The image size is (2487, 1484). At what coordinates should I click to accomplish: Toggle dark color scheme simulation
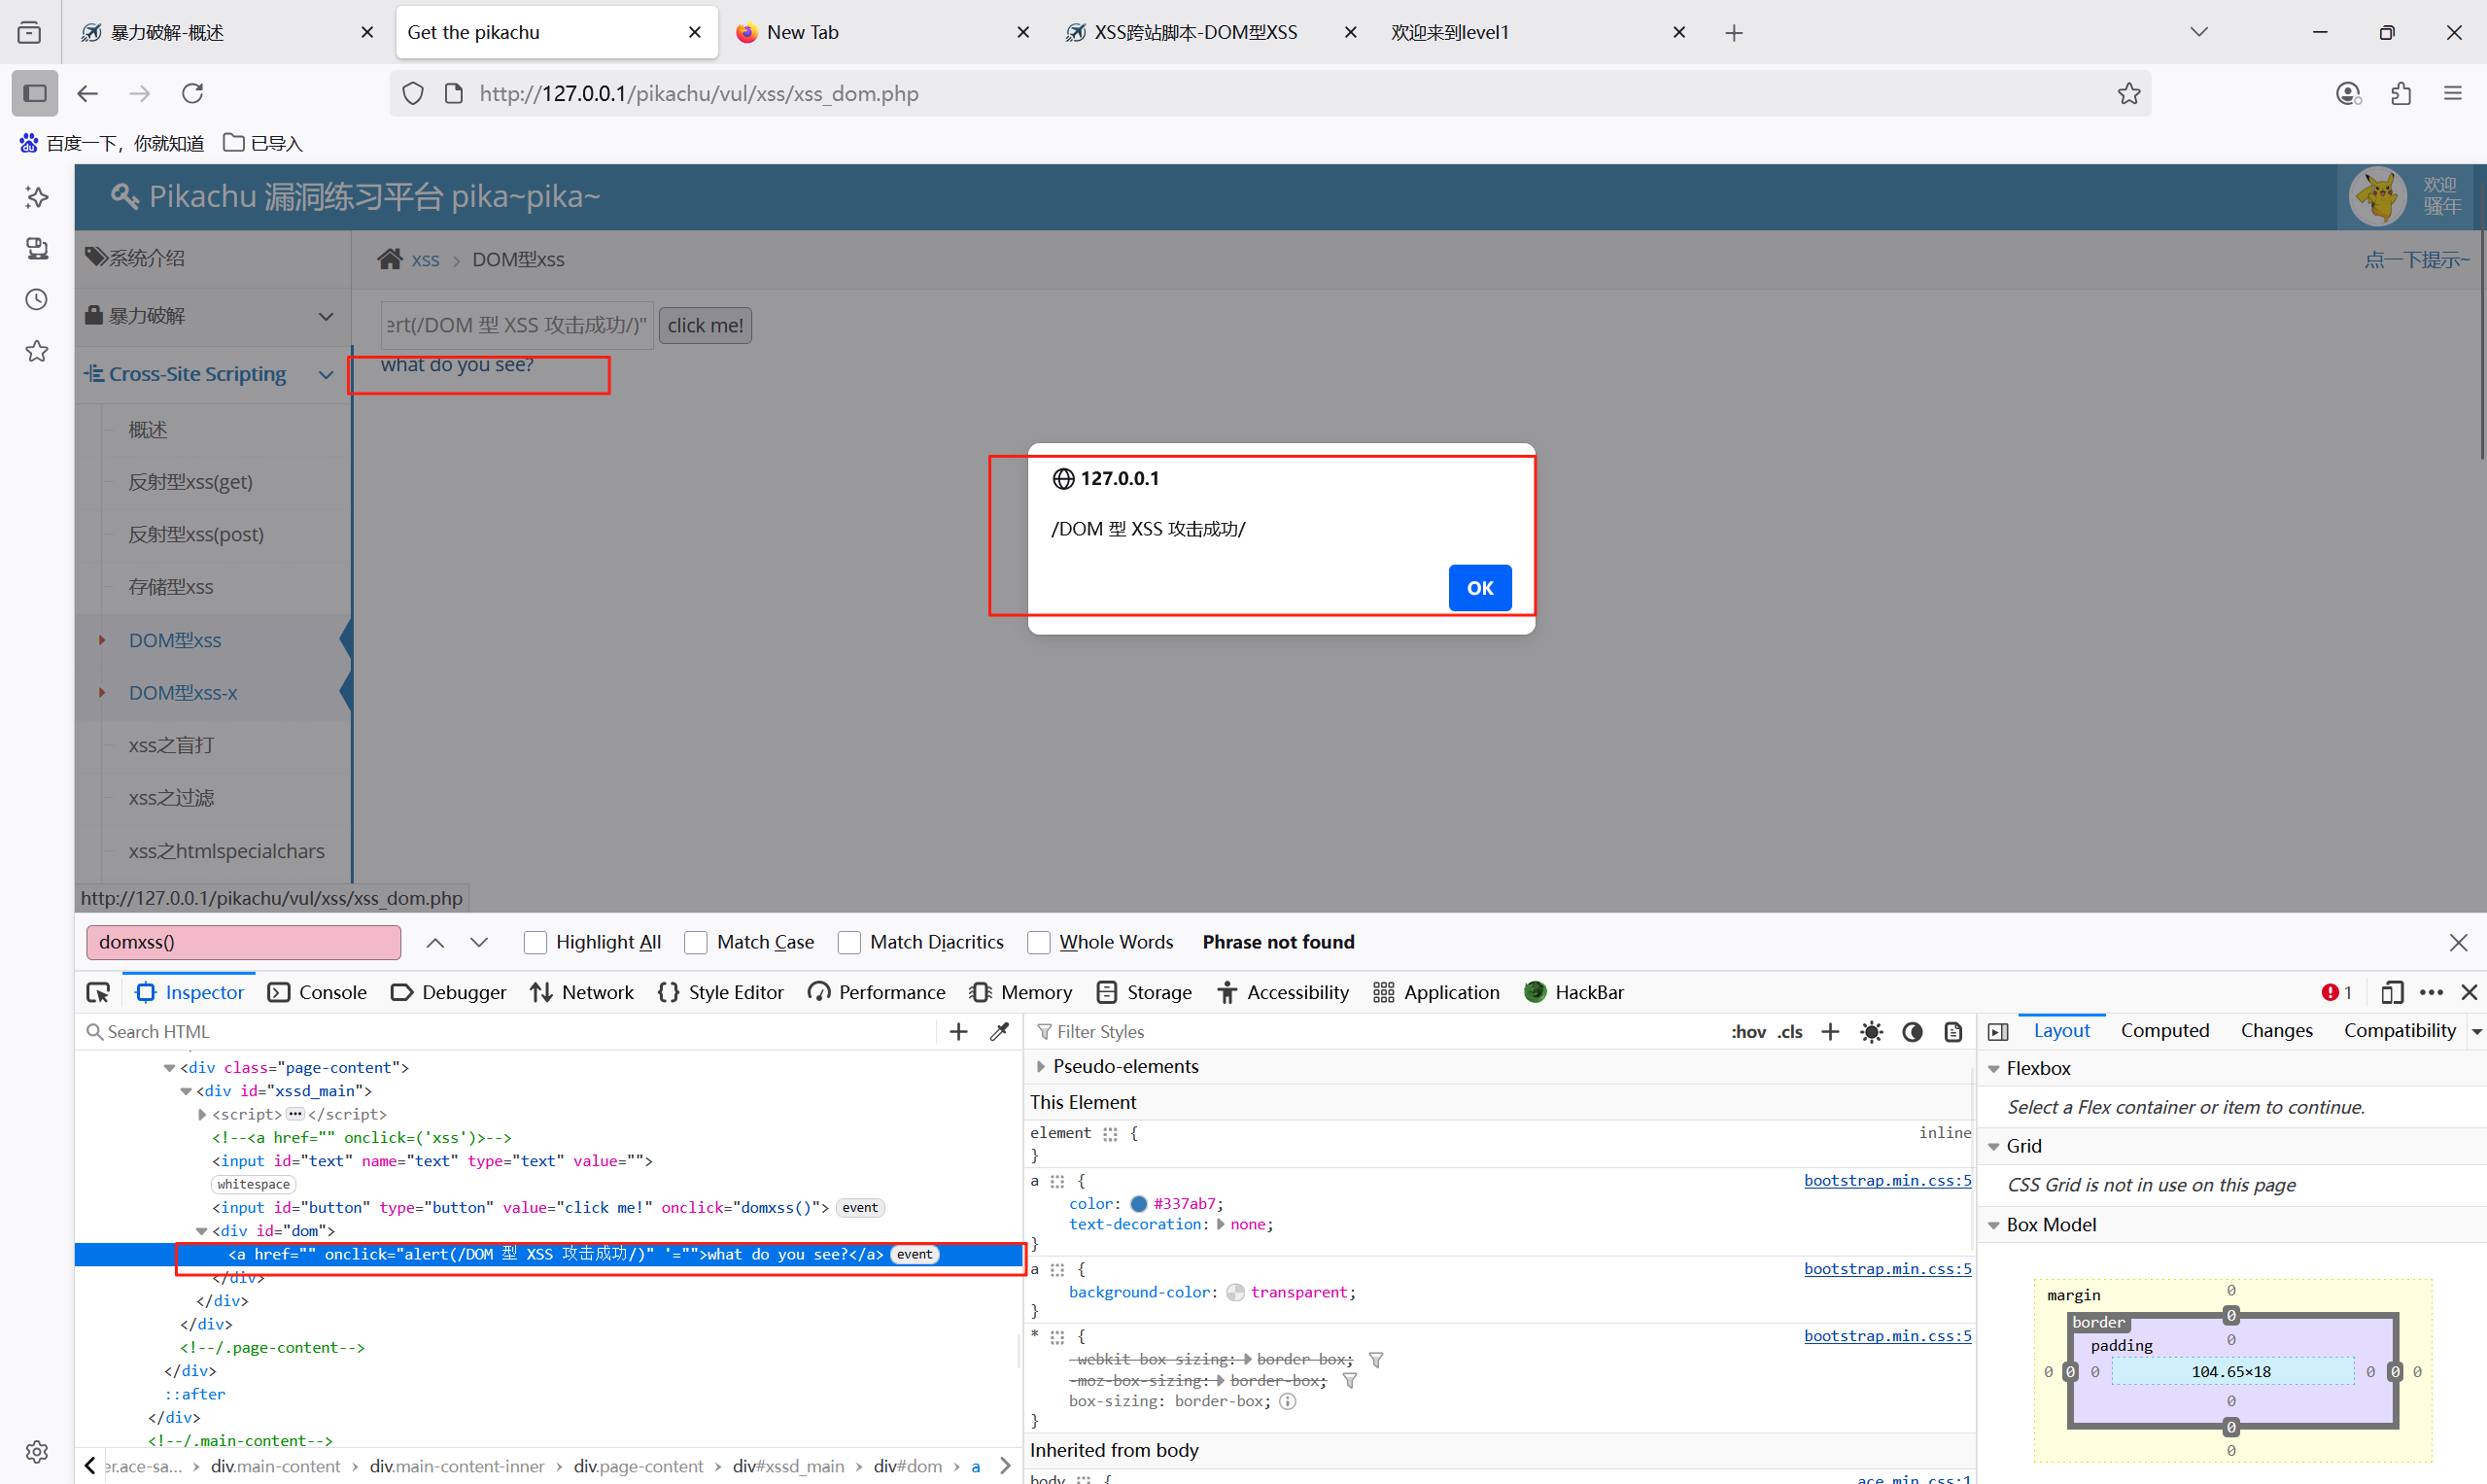click(x=1912, y=1031)
